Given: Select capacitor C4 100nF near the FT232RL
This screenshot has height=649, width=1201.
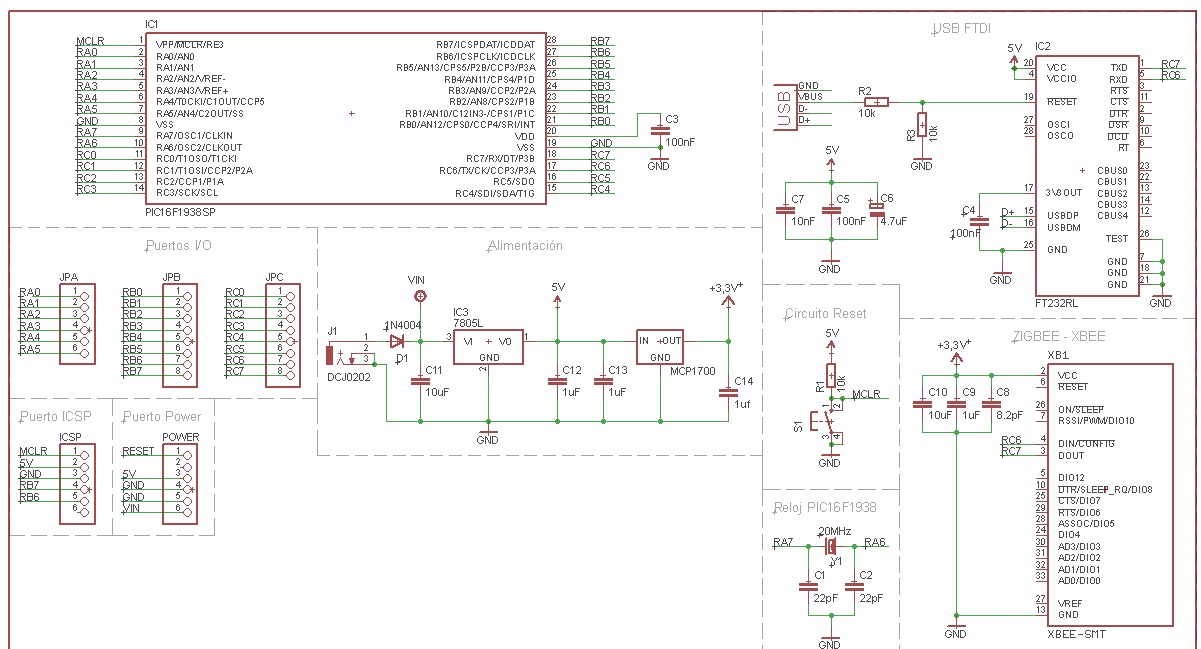Looking at the screenshot, I should [980, 223].
